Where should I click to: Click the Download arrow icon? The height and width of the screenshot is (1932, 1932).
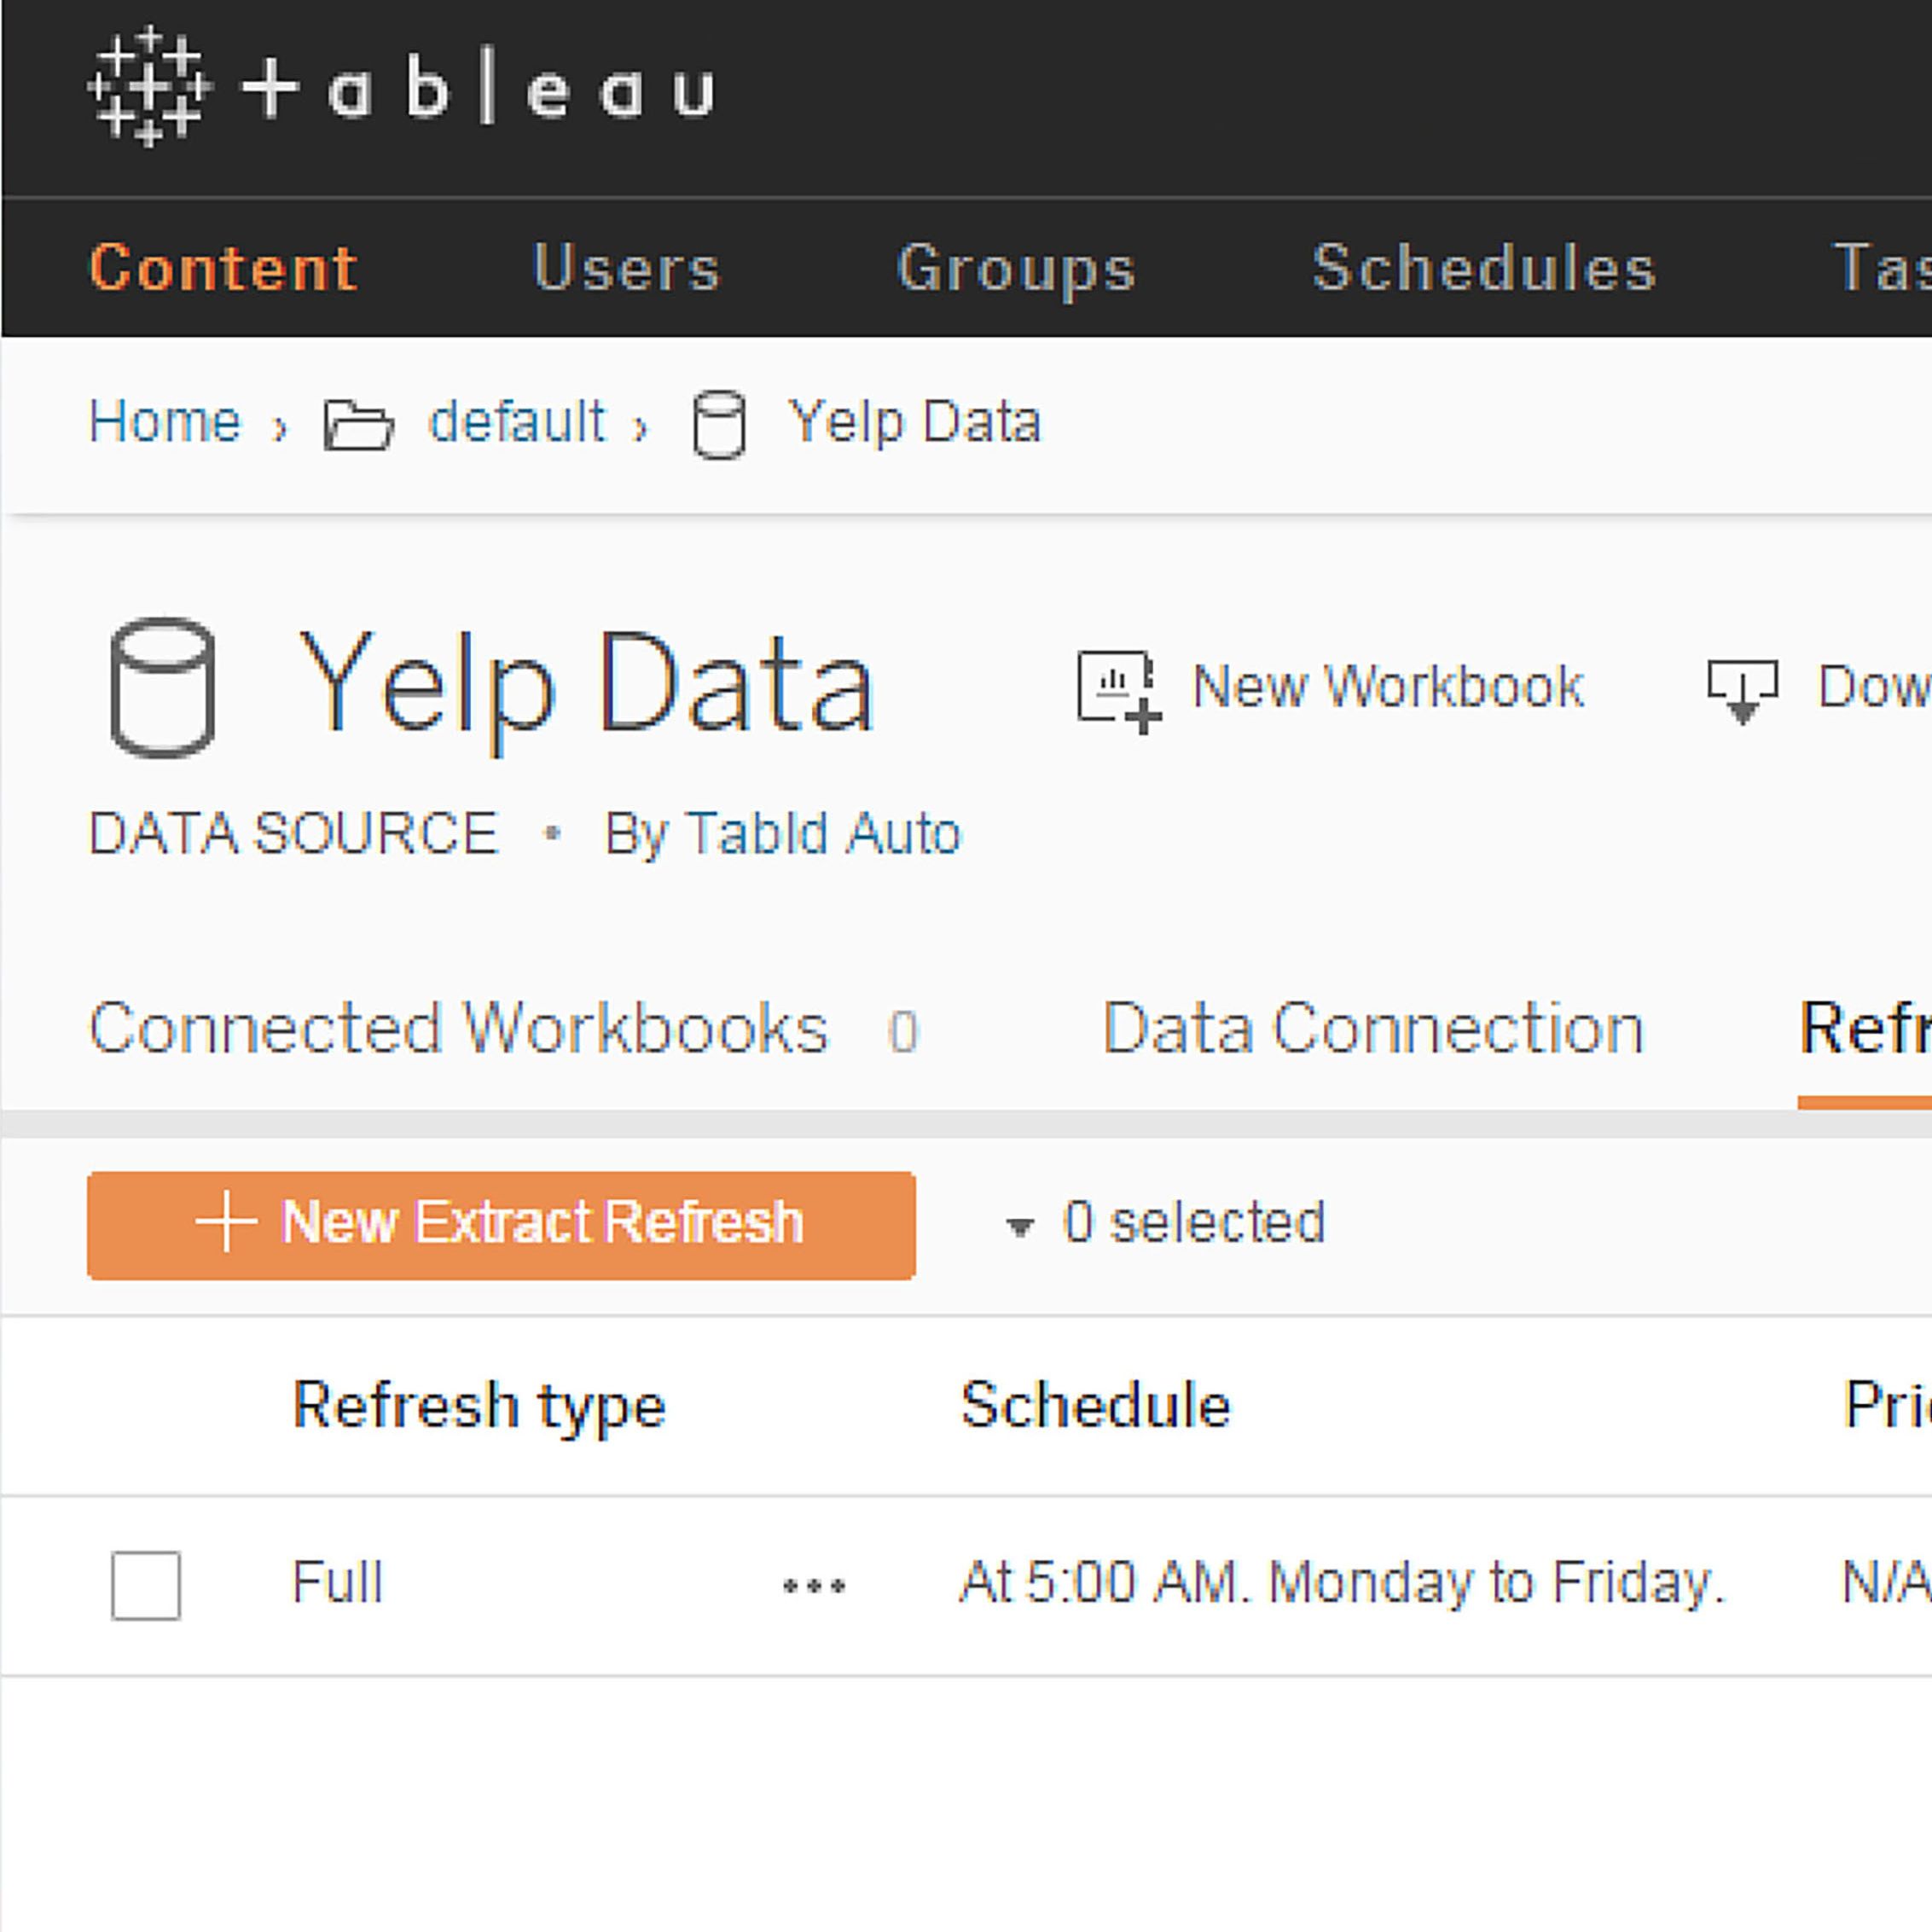click(1742, 690)
